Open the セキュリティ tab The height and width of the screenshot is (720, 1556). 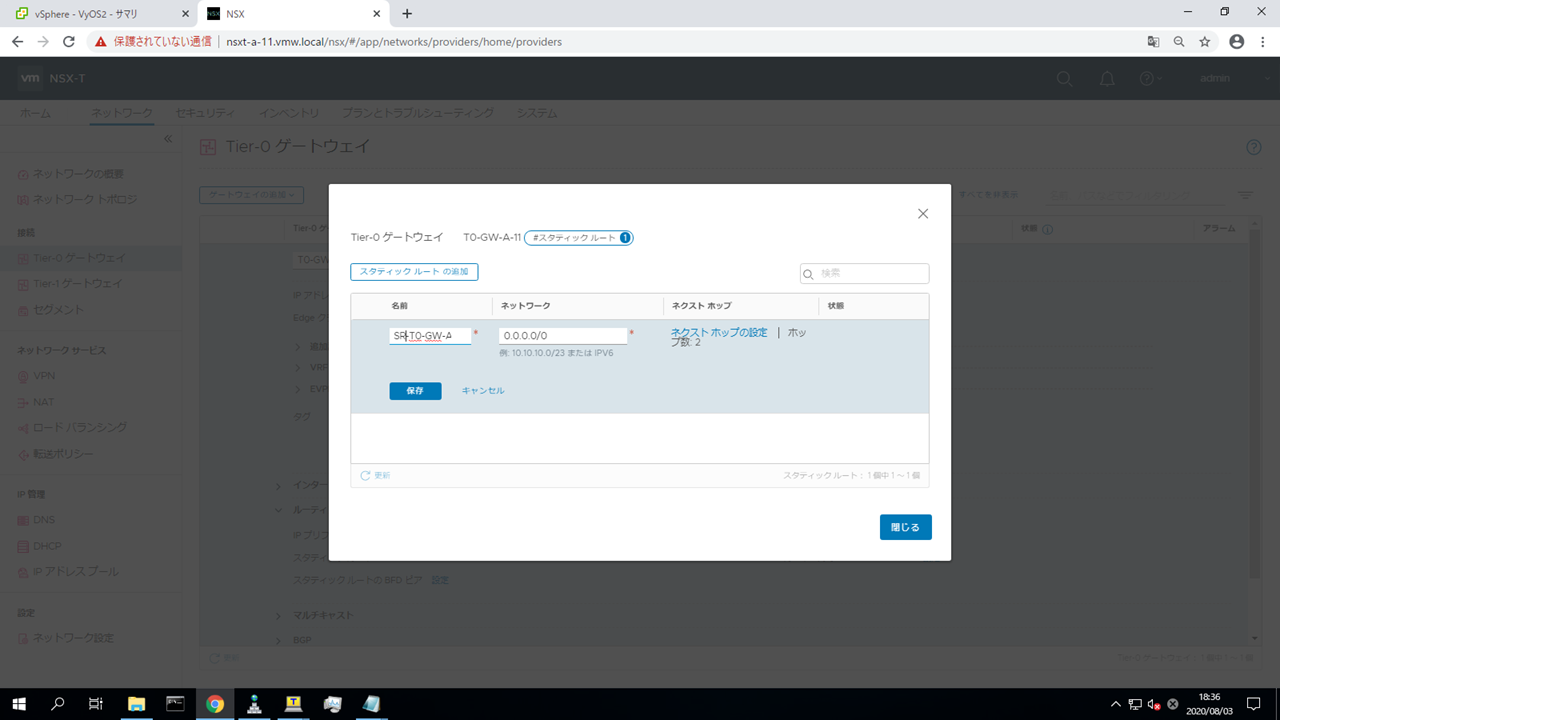[205, 113]
